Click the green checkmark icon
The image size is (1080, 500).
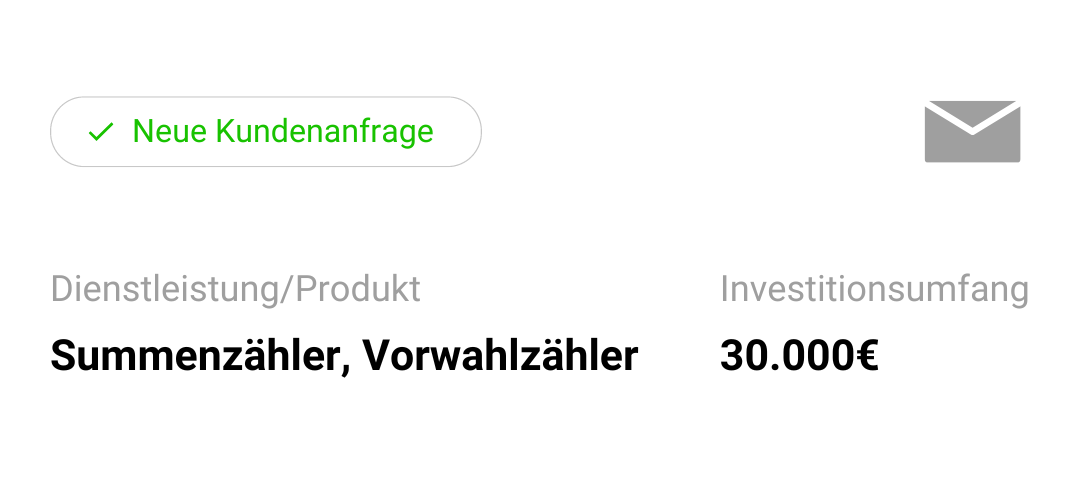click(100, 132)
